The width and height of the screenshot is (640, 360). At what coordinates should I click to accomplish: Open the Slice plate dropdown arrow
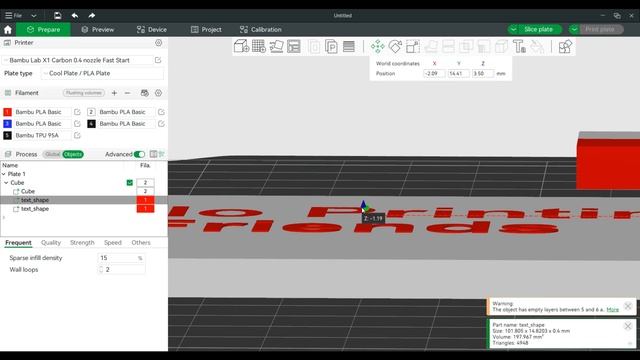pos(513,29)
